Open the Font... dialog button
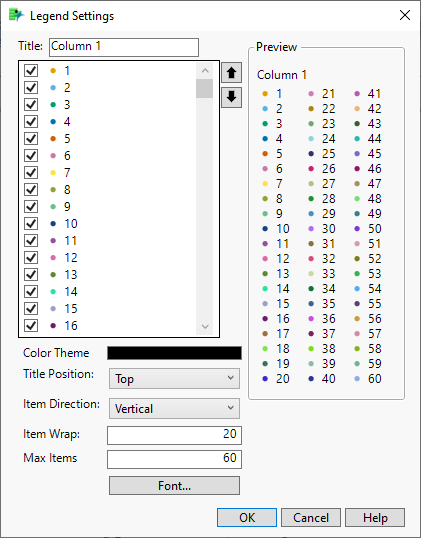This screenshot has height=538, width=421. pyautogui.click(x=174, y=486)
